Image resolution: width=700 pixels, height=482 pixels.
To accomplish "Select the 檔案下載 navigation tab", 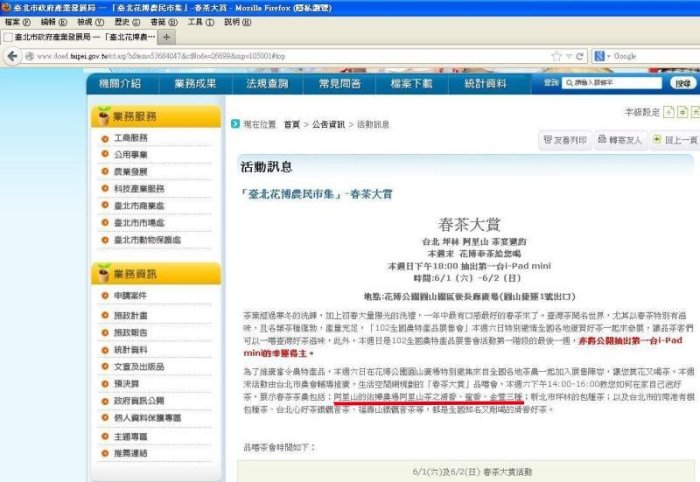I will (x=412, y=84).
